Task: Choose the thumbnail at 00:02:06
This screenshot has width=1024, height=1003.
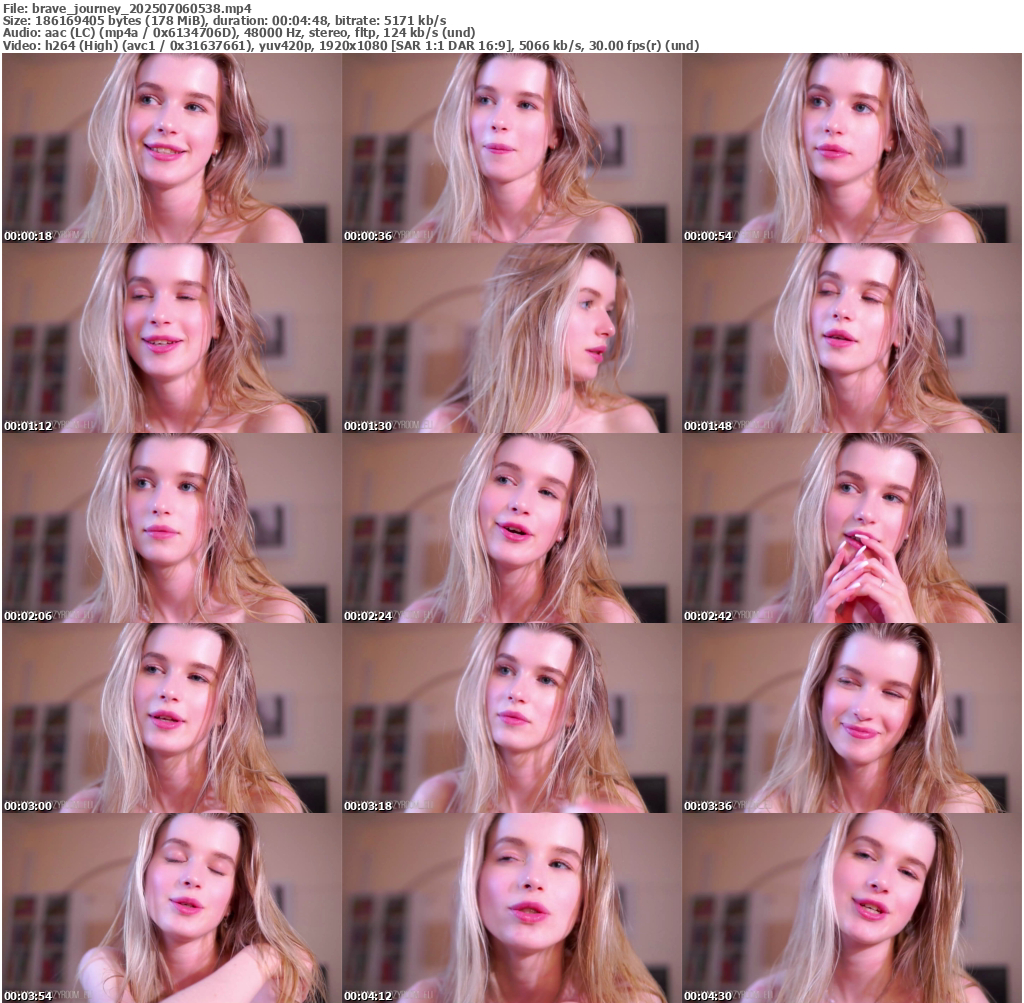Action: click(x=171, y=528)
